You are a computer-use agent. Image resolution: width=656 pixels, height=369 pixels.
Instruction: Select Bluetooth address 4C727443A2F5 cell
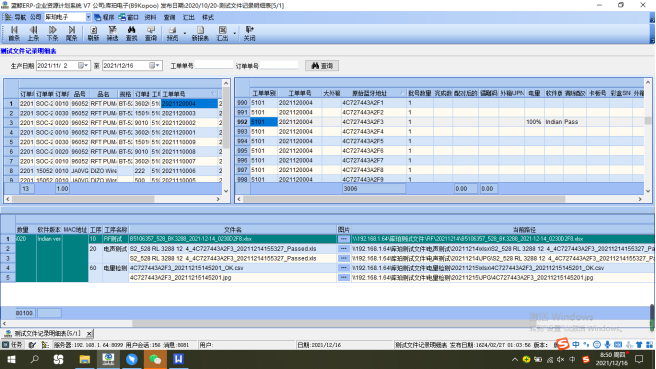pos(373,141)
